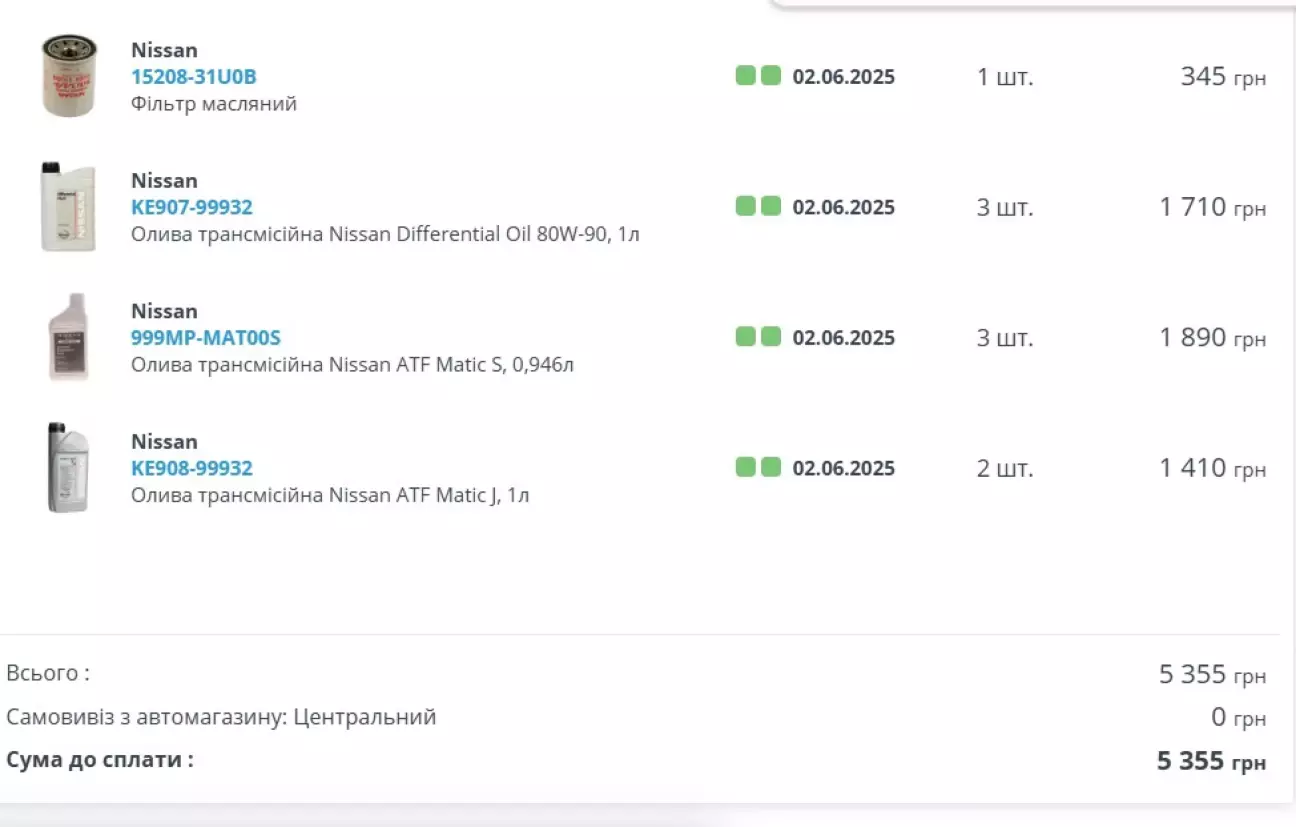Image resolution: width=1296 pixels, height=827 pixels.
Task: Click green availability indicator for KE908-99932
Action: coord(758,467)
